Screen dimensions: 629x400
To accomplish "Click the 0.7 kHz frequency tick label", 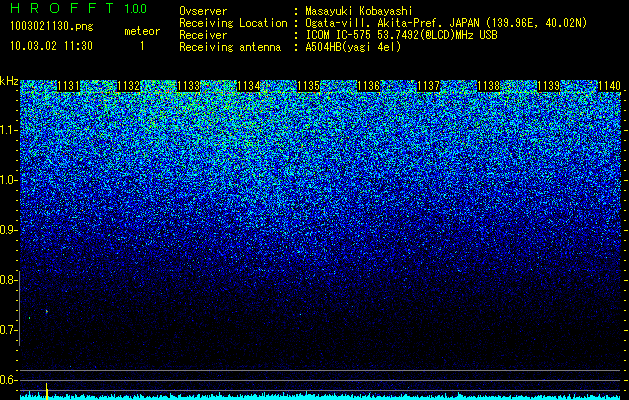I will 8,330.
